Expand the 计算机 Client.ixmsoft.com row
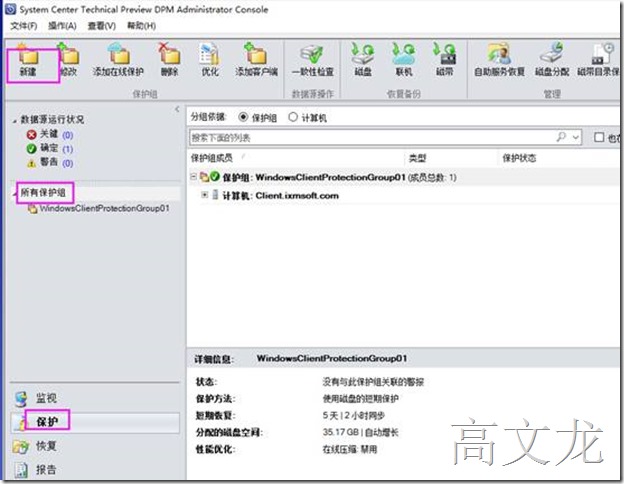The image size is (624, 484). [205, 195]
